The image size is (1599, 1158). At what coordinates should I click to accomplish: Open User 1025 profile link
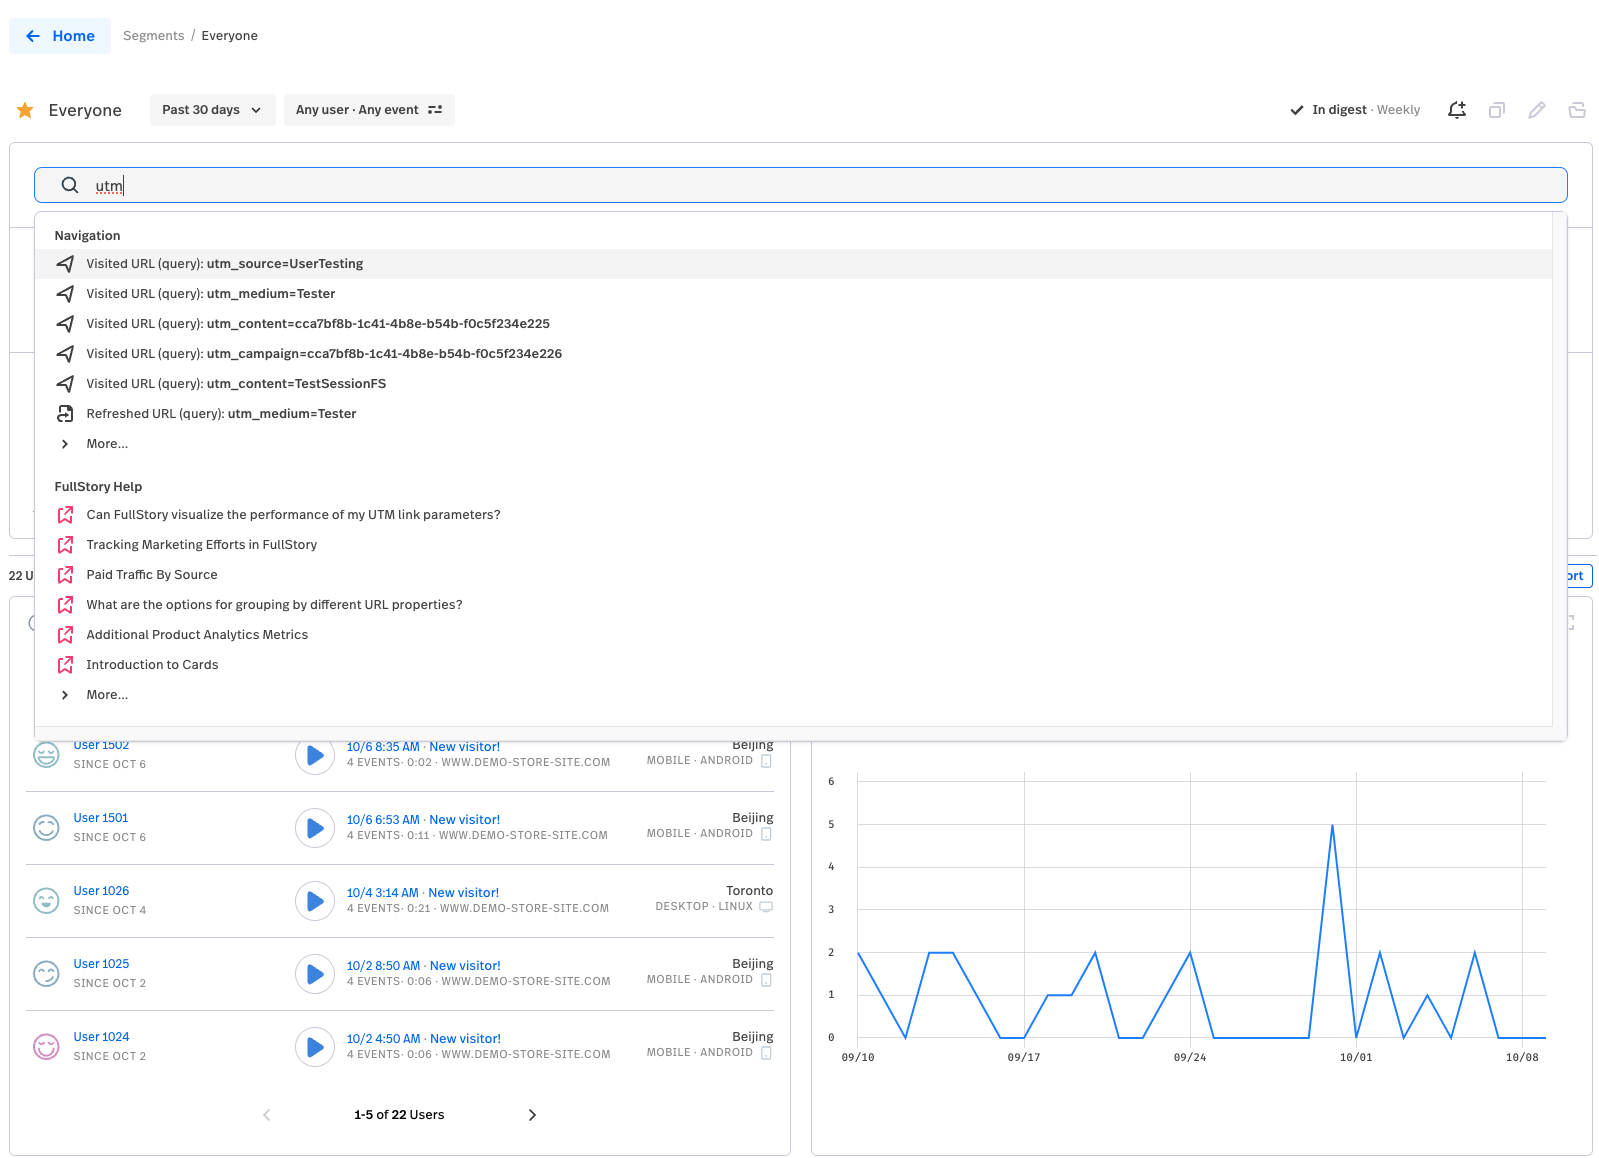coord(101,964)
